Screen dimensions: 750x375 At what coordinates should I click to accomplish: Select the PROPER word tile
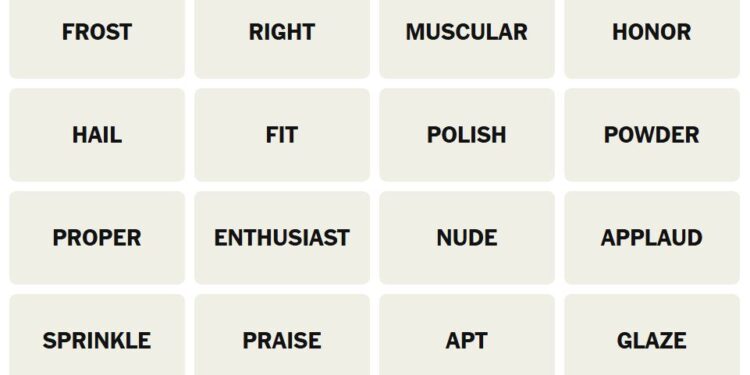pos(97,238)
